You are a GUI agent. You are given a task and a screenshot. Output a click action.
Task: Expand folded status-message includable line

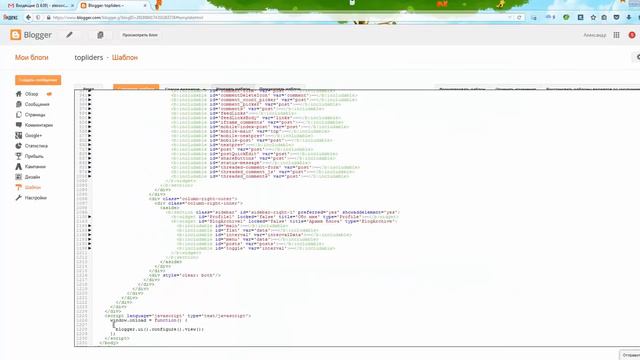pos(89,162)
